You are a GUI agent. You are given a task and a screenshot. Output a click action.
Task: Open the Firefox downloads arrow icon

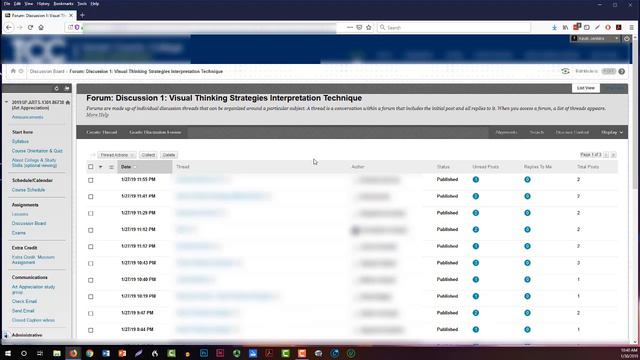554,27
